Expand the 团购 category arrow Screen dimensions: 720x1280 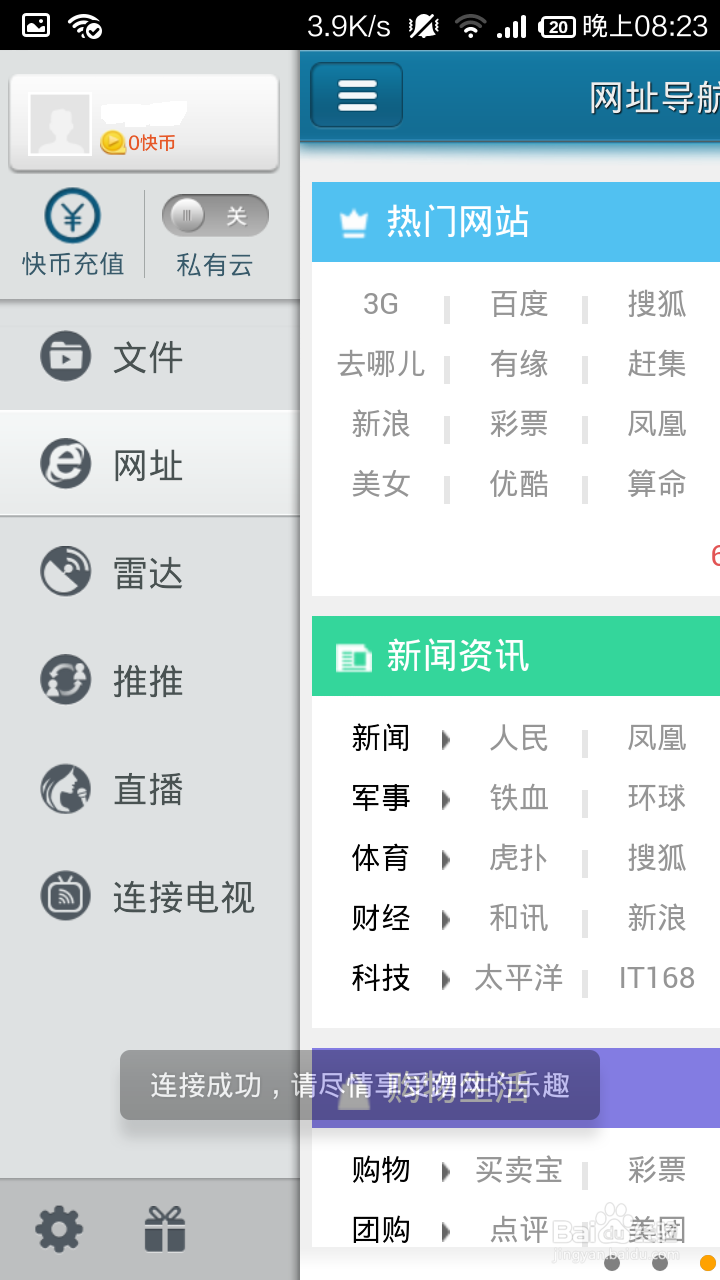446,1231
